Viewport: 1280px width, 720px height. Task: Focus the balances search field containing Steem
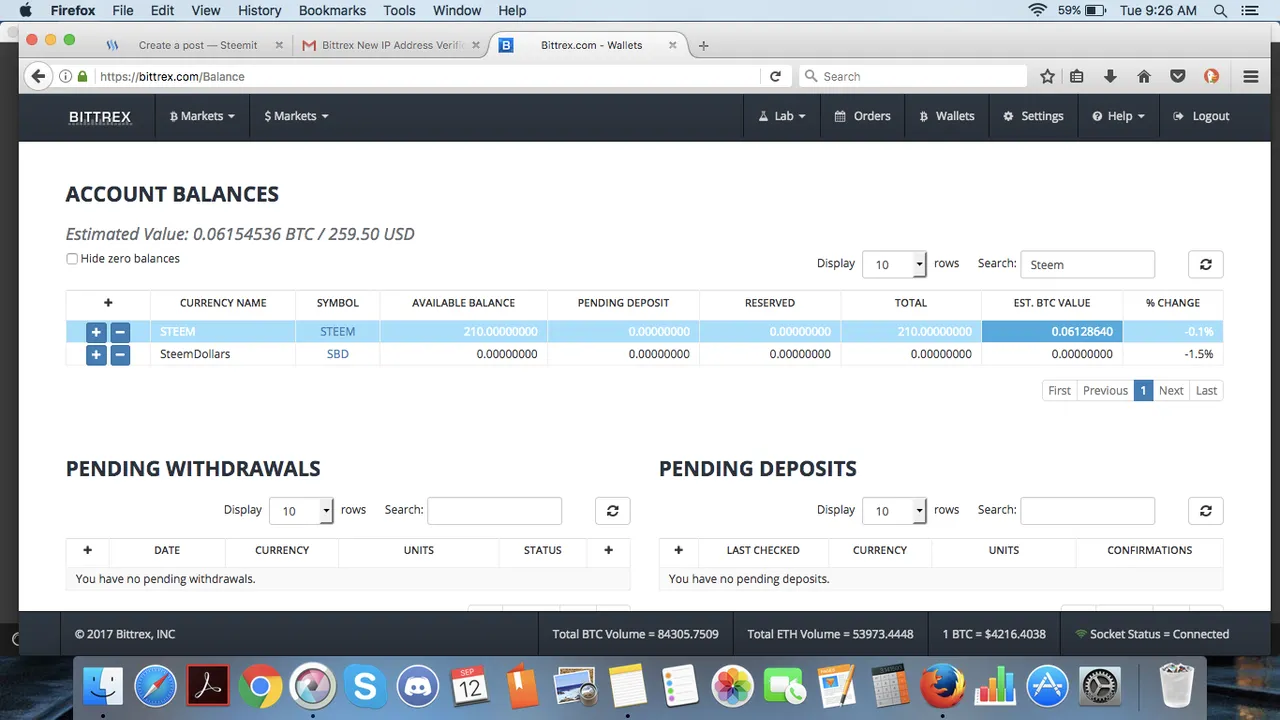[1087, 264]
